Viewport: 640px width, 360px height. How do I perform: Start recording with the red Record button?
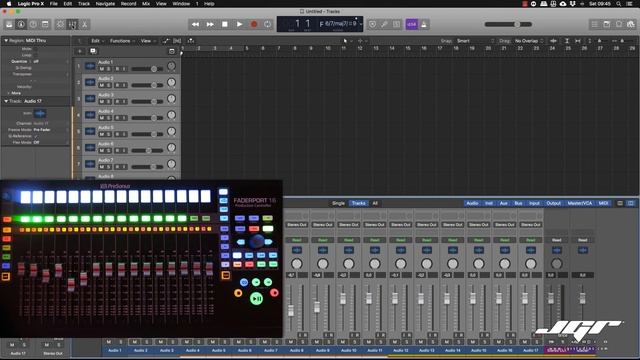[x=254, y=24]
